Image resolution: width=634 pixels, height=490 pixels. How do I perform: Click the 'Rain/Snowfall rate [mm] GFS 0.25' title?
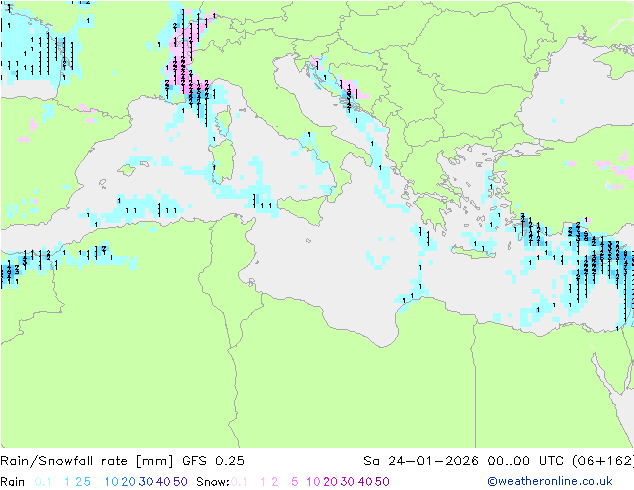[122, 461]
